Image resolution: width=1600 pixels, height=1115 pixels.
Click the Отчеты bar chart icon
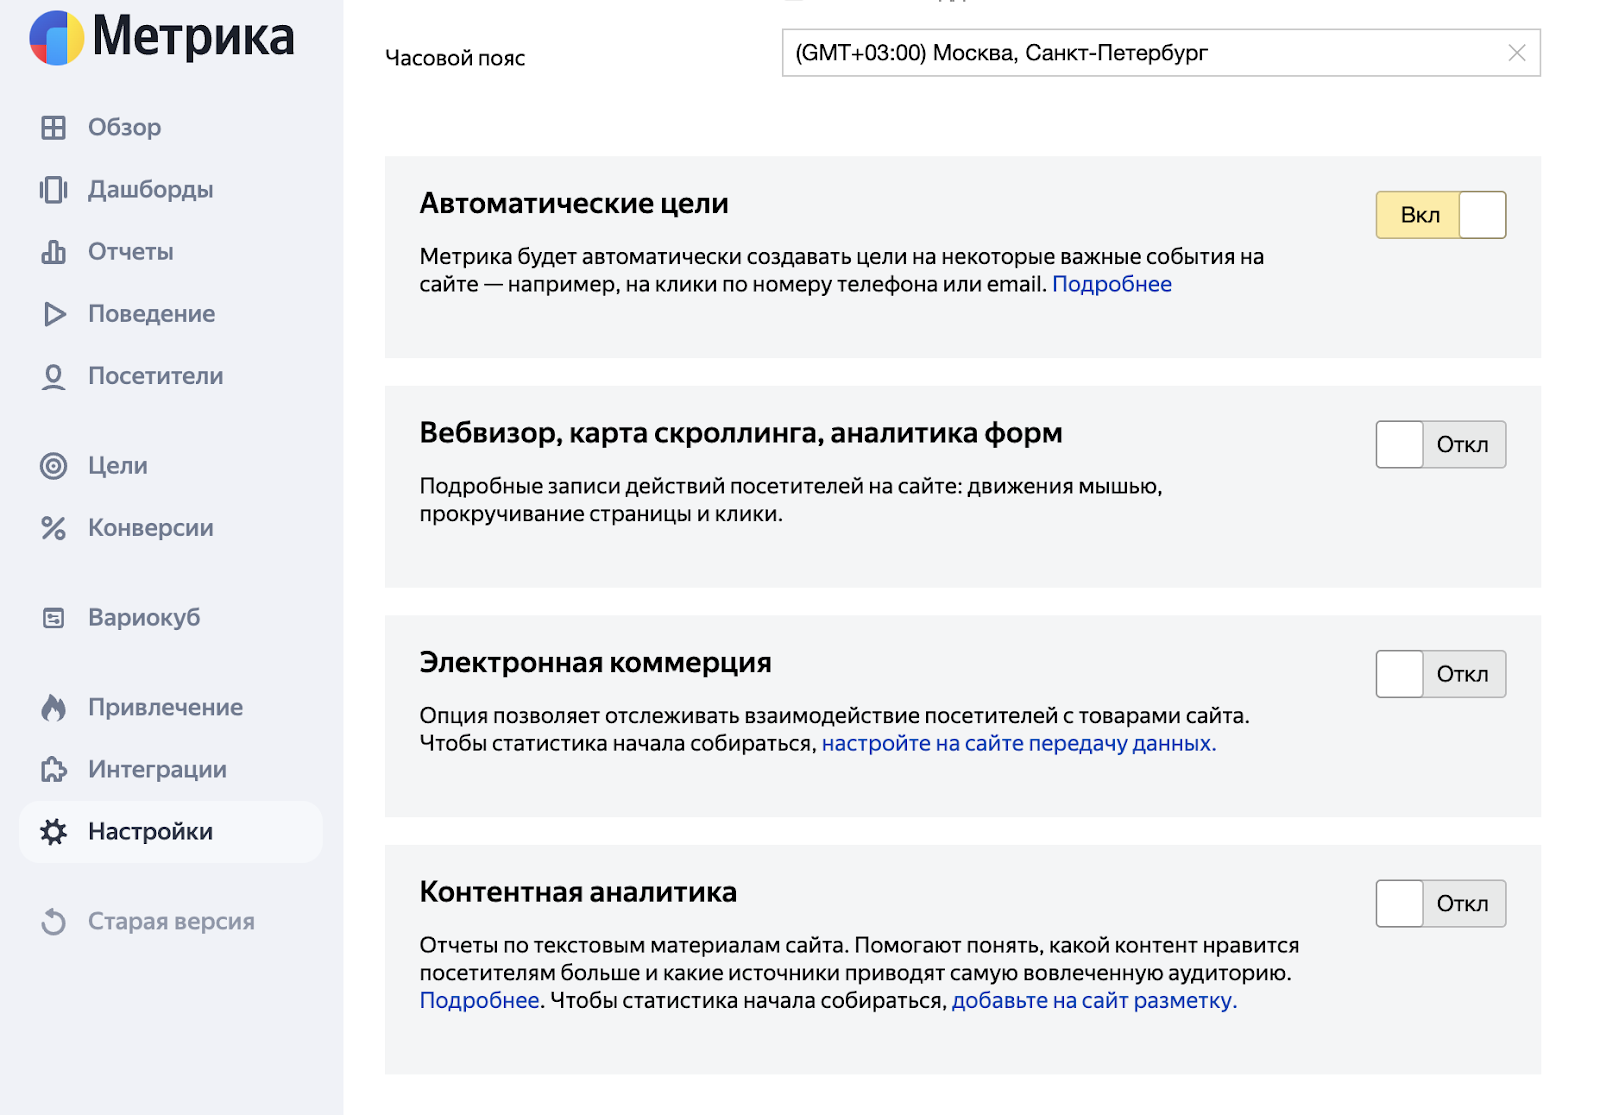coord(53,252)
